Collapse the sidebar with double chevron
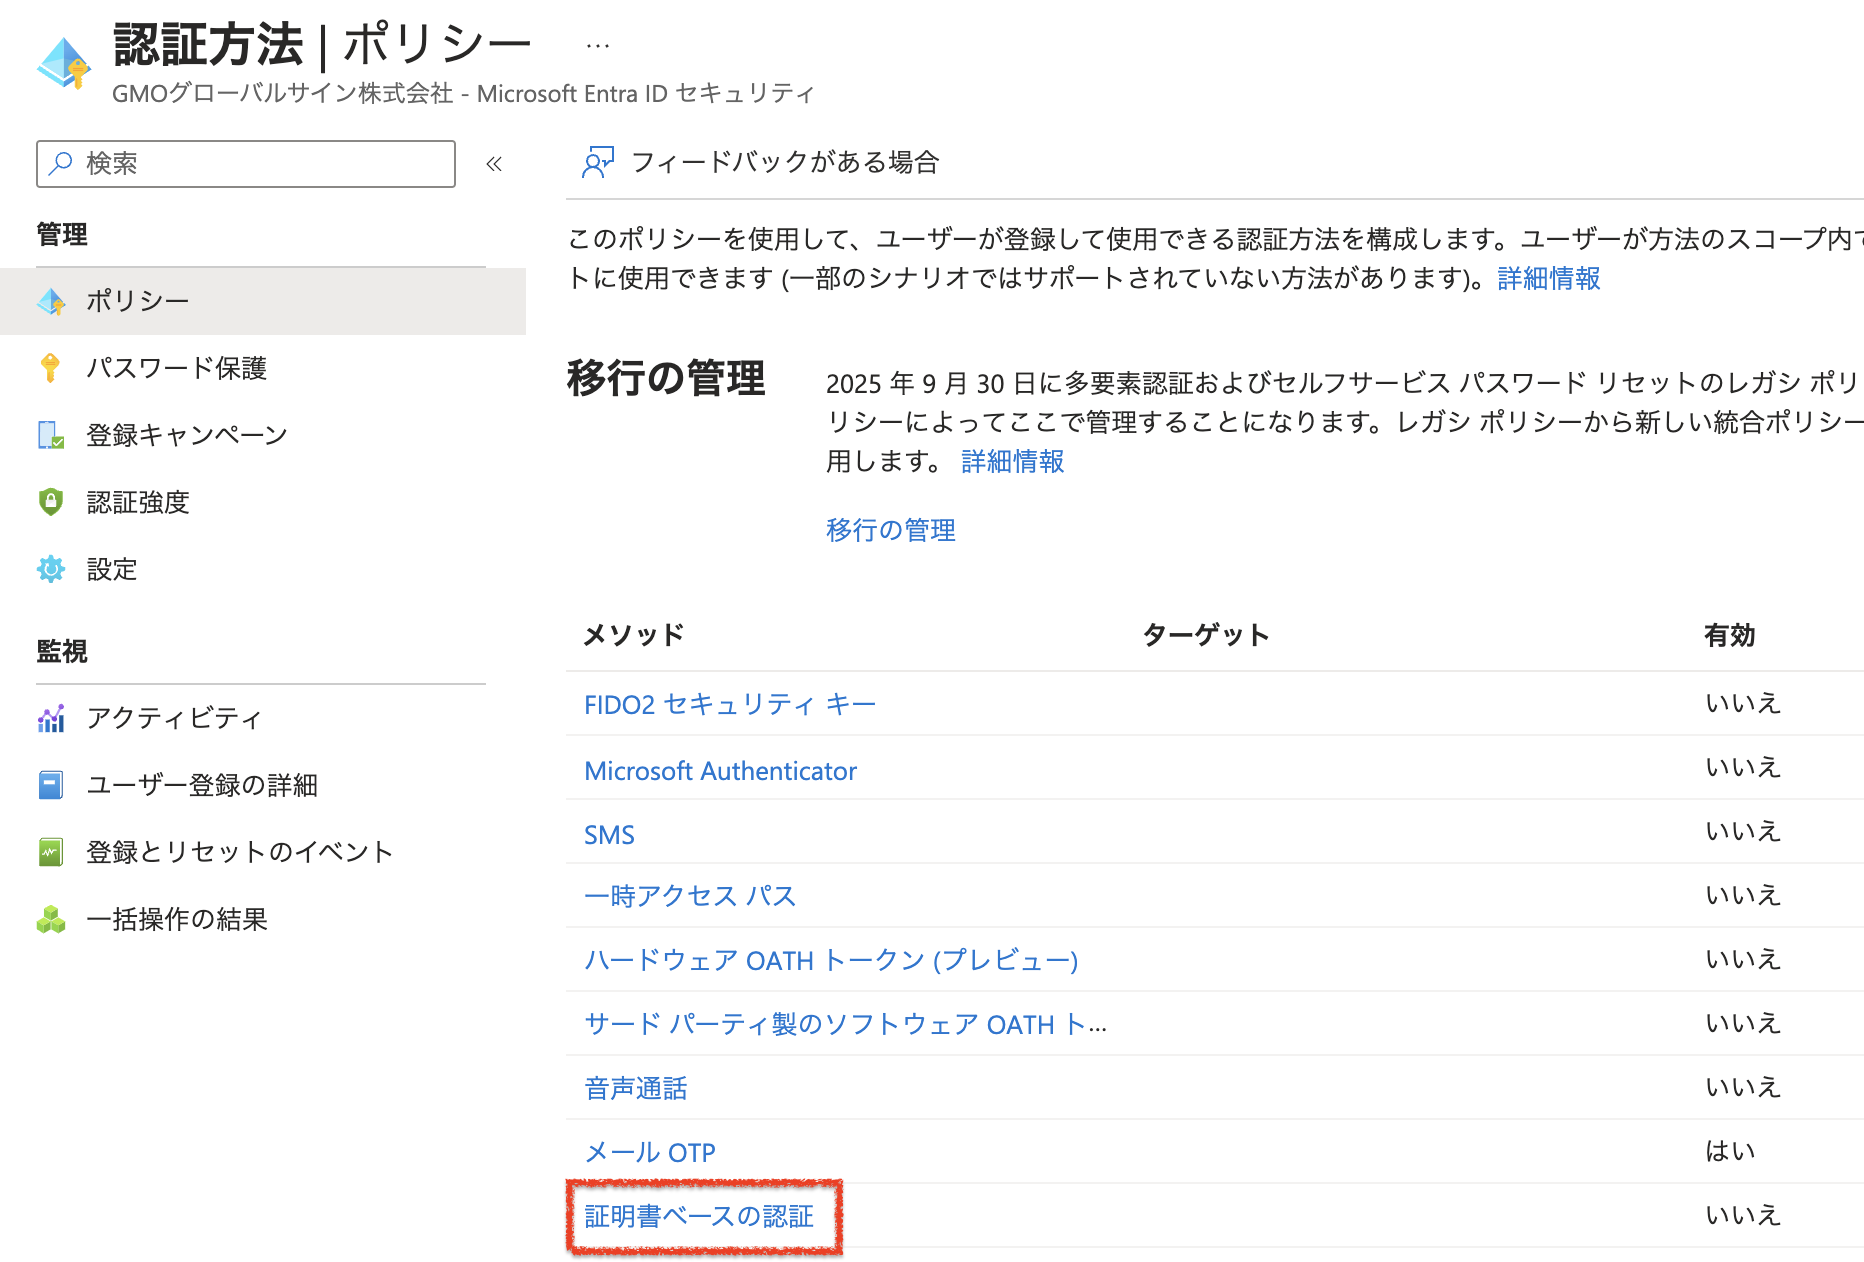This screenshot has width=1864, height=1262. [494, 164]
